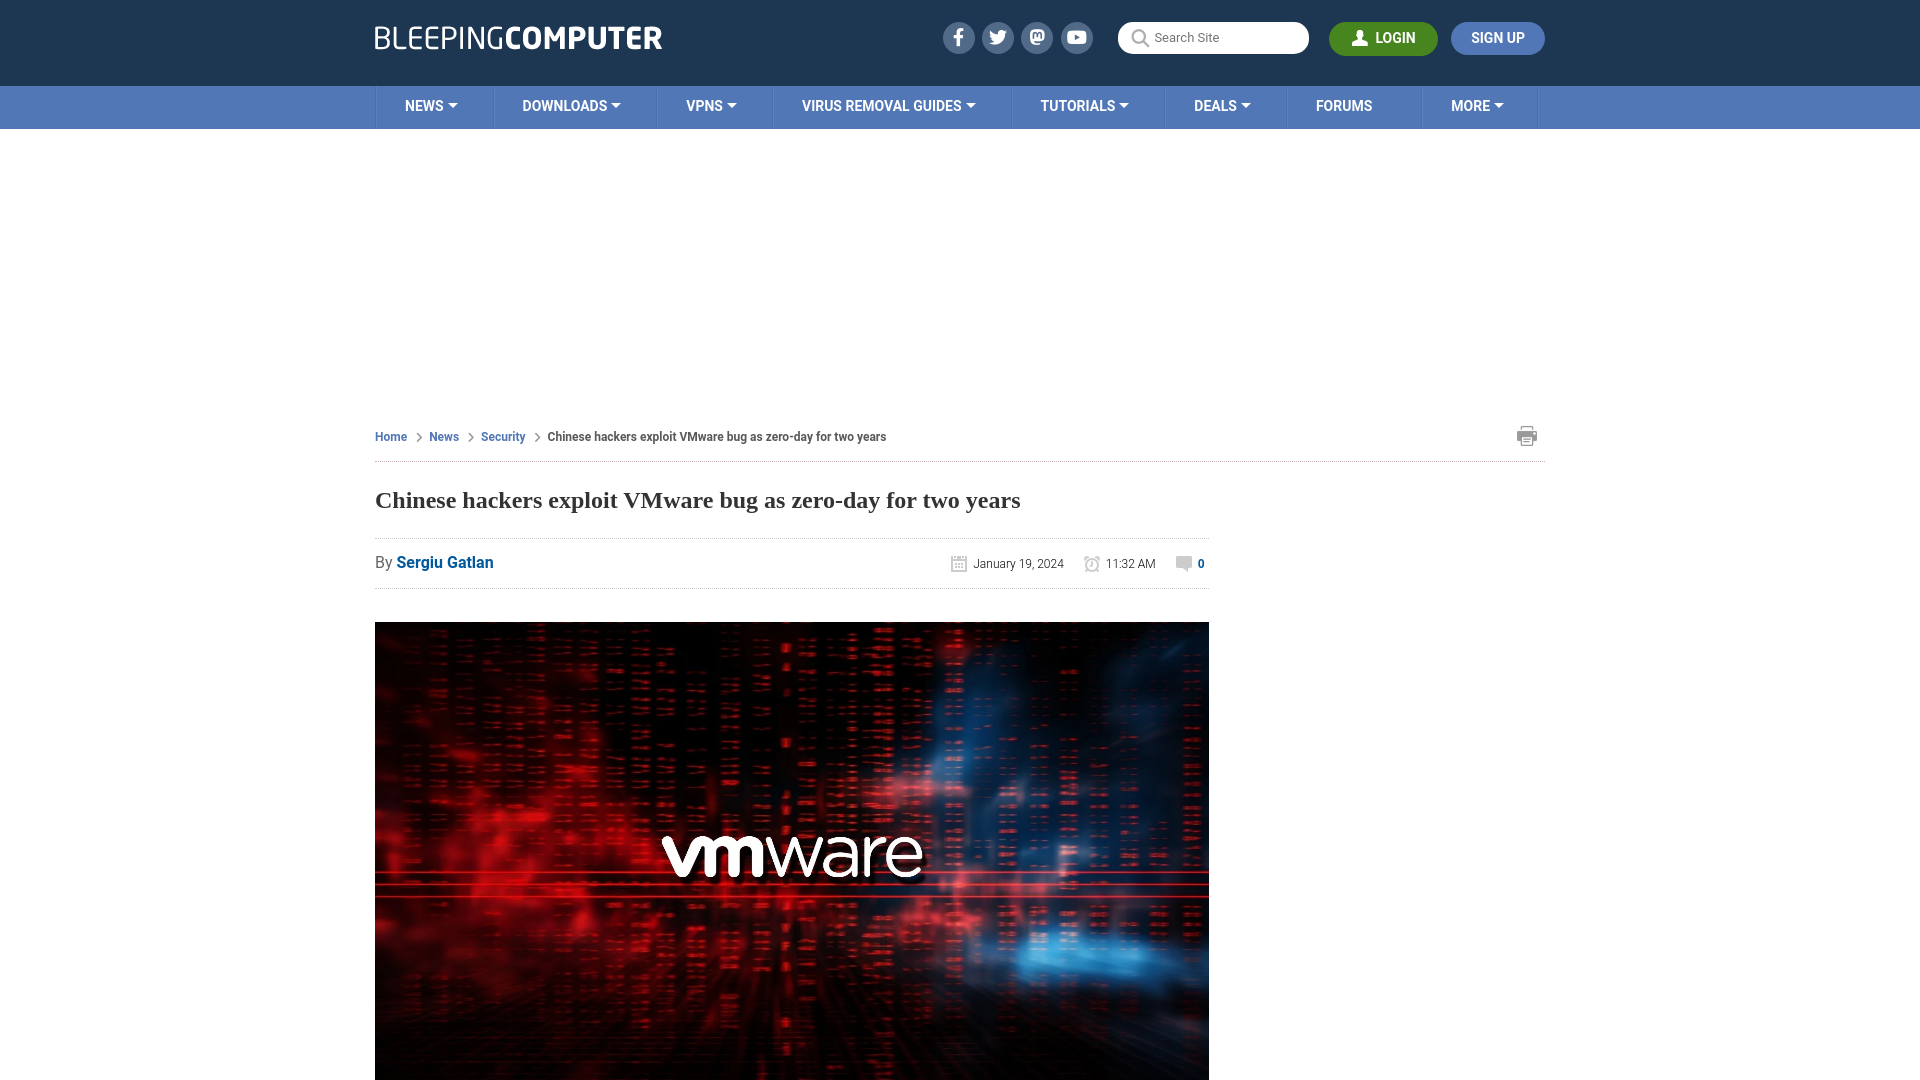Expand the DEALS menu section
Image resolution: width=1920 pixels, height=1080 pixels.
(1222, 105)
